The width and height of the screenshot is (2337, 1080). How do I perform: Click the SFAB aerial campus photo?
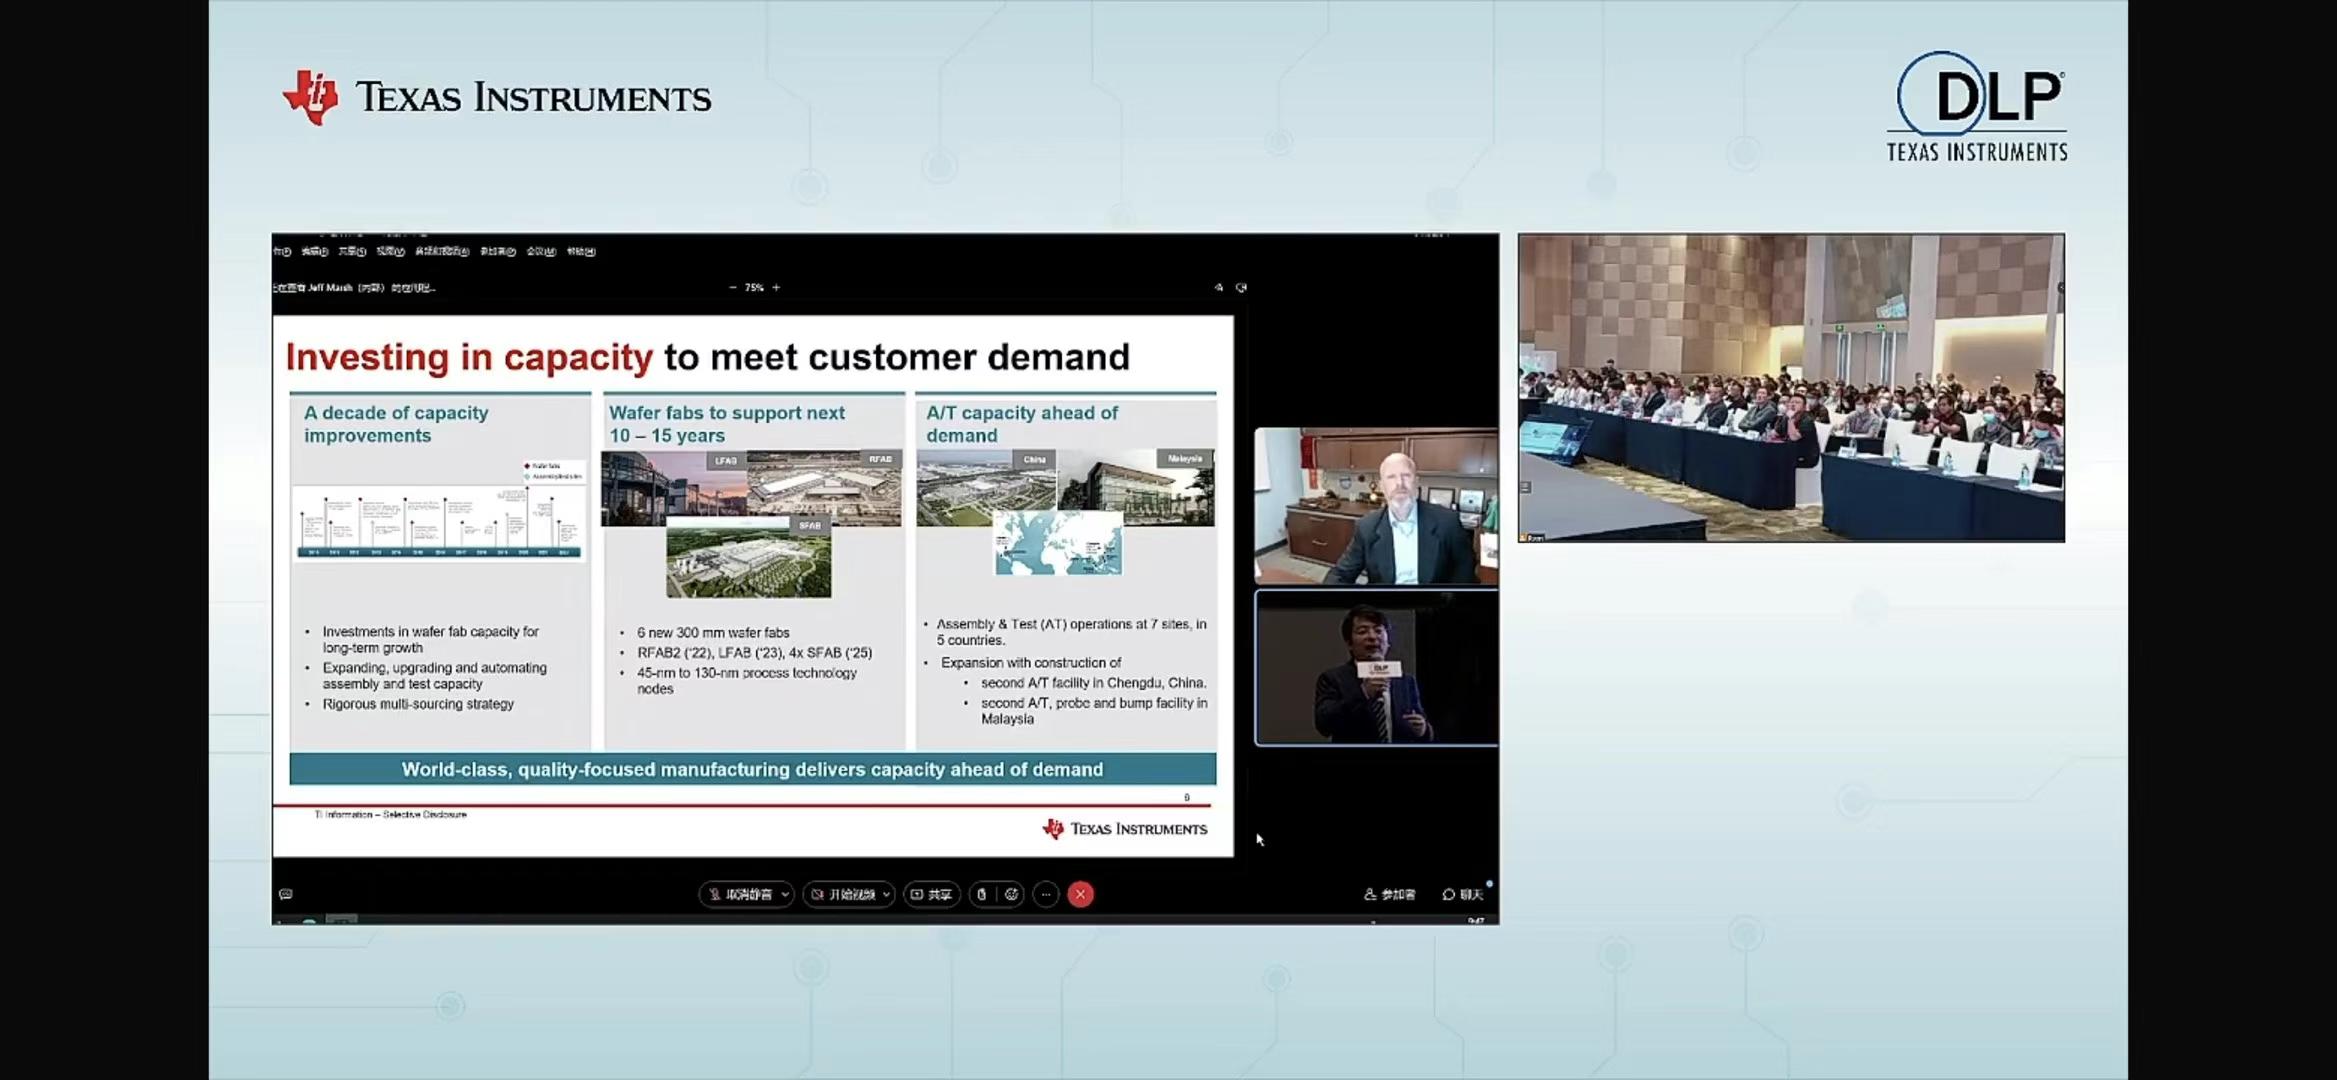(x=748, y=557)
